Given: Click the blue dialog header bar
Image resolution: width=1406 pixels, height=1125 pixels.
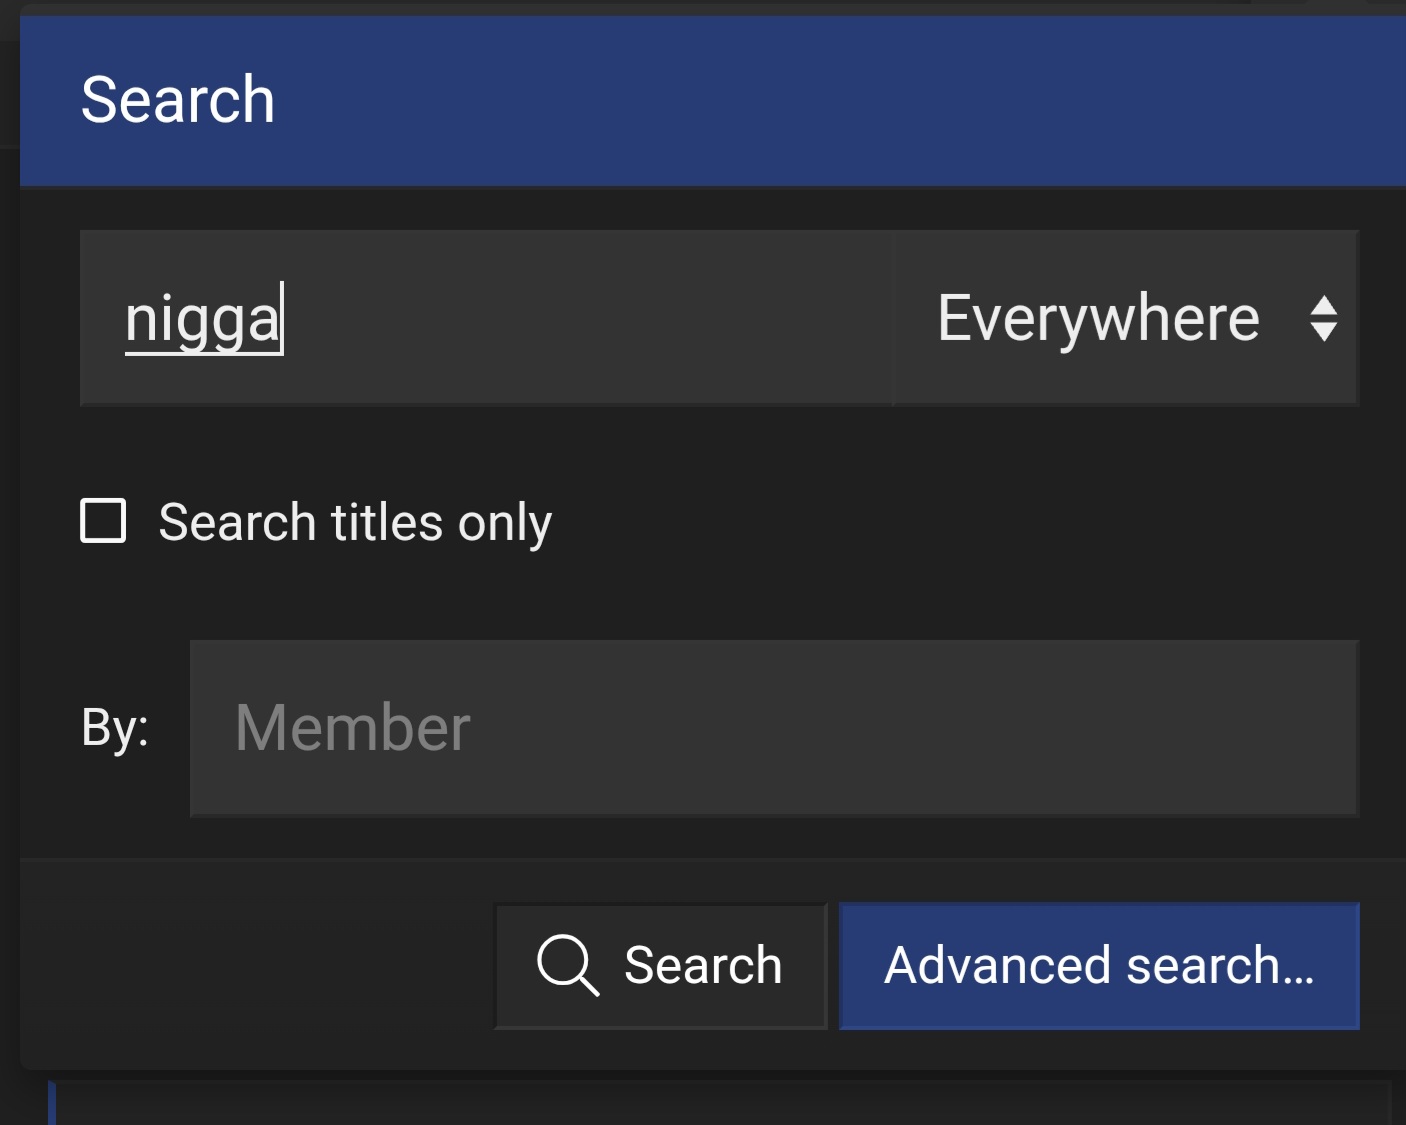Looking at the screenshot, I should 800,100.
